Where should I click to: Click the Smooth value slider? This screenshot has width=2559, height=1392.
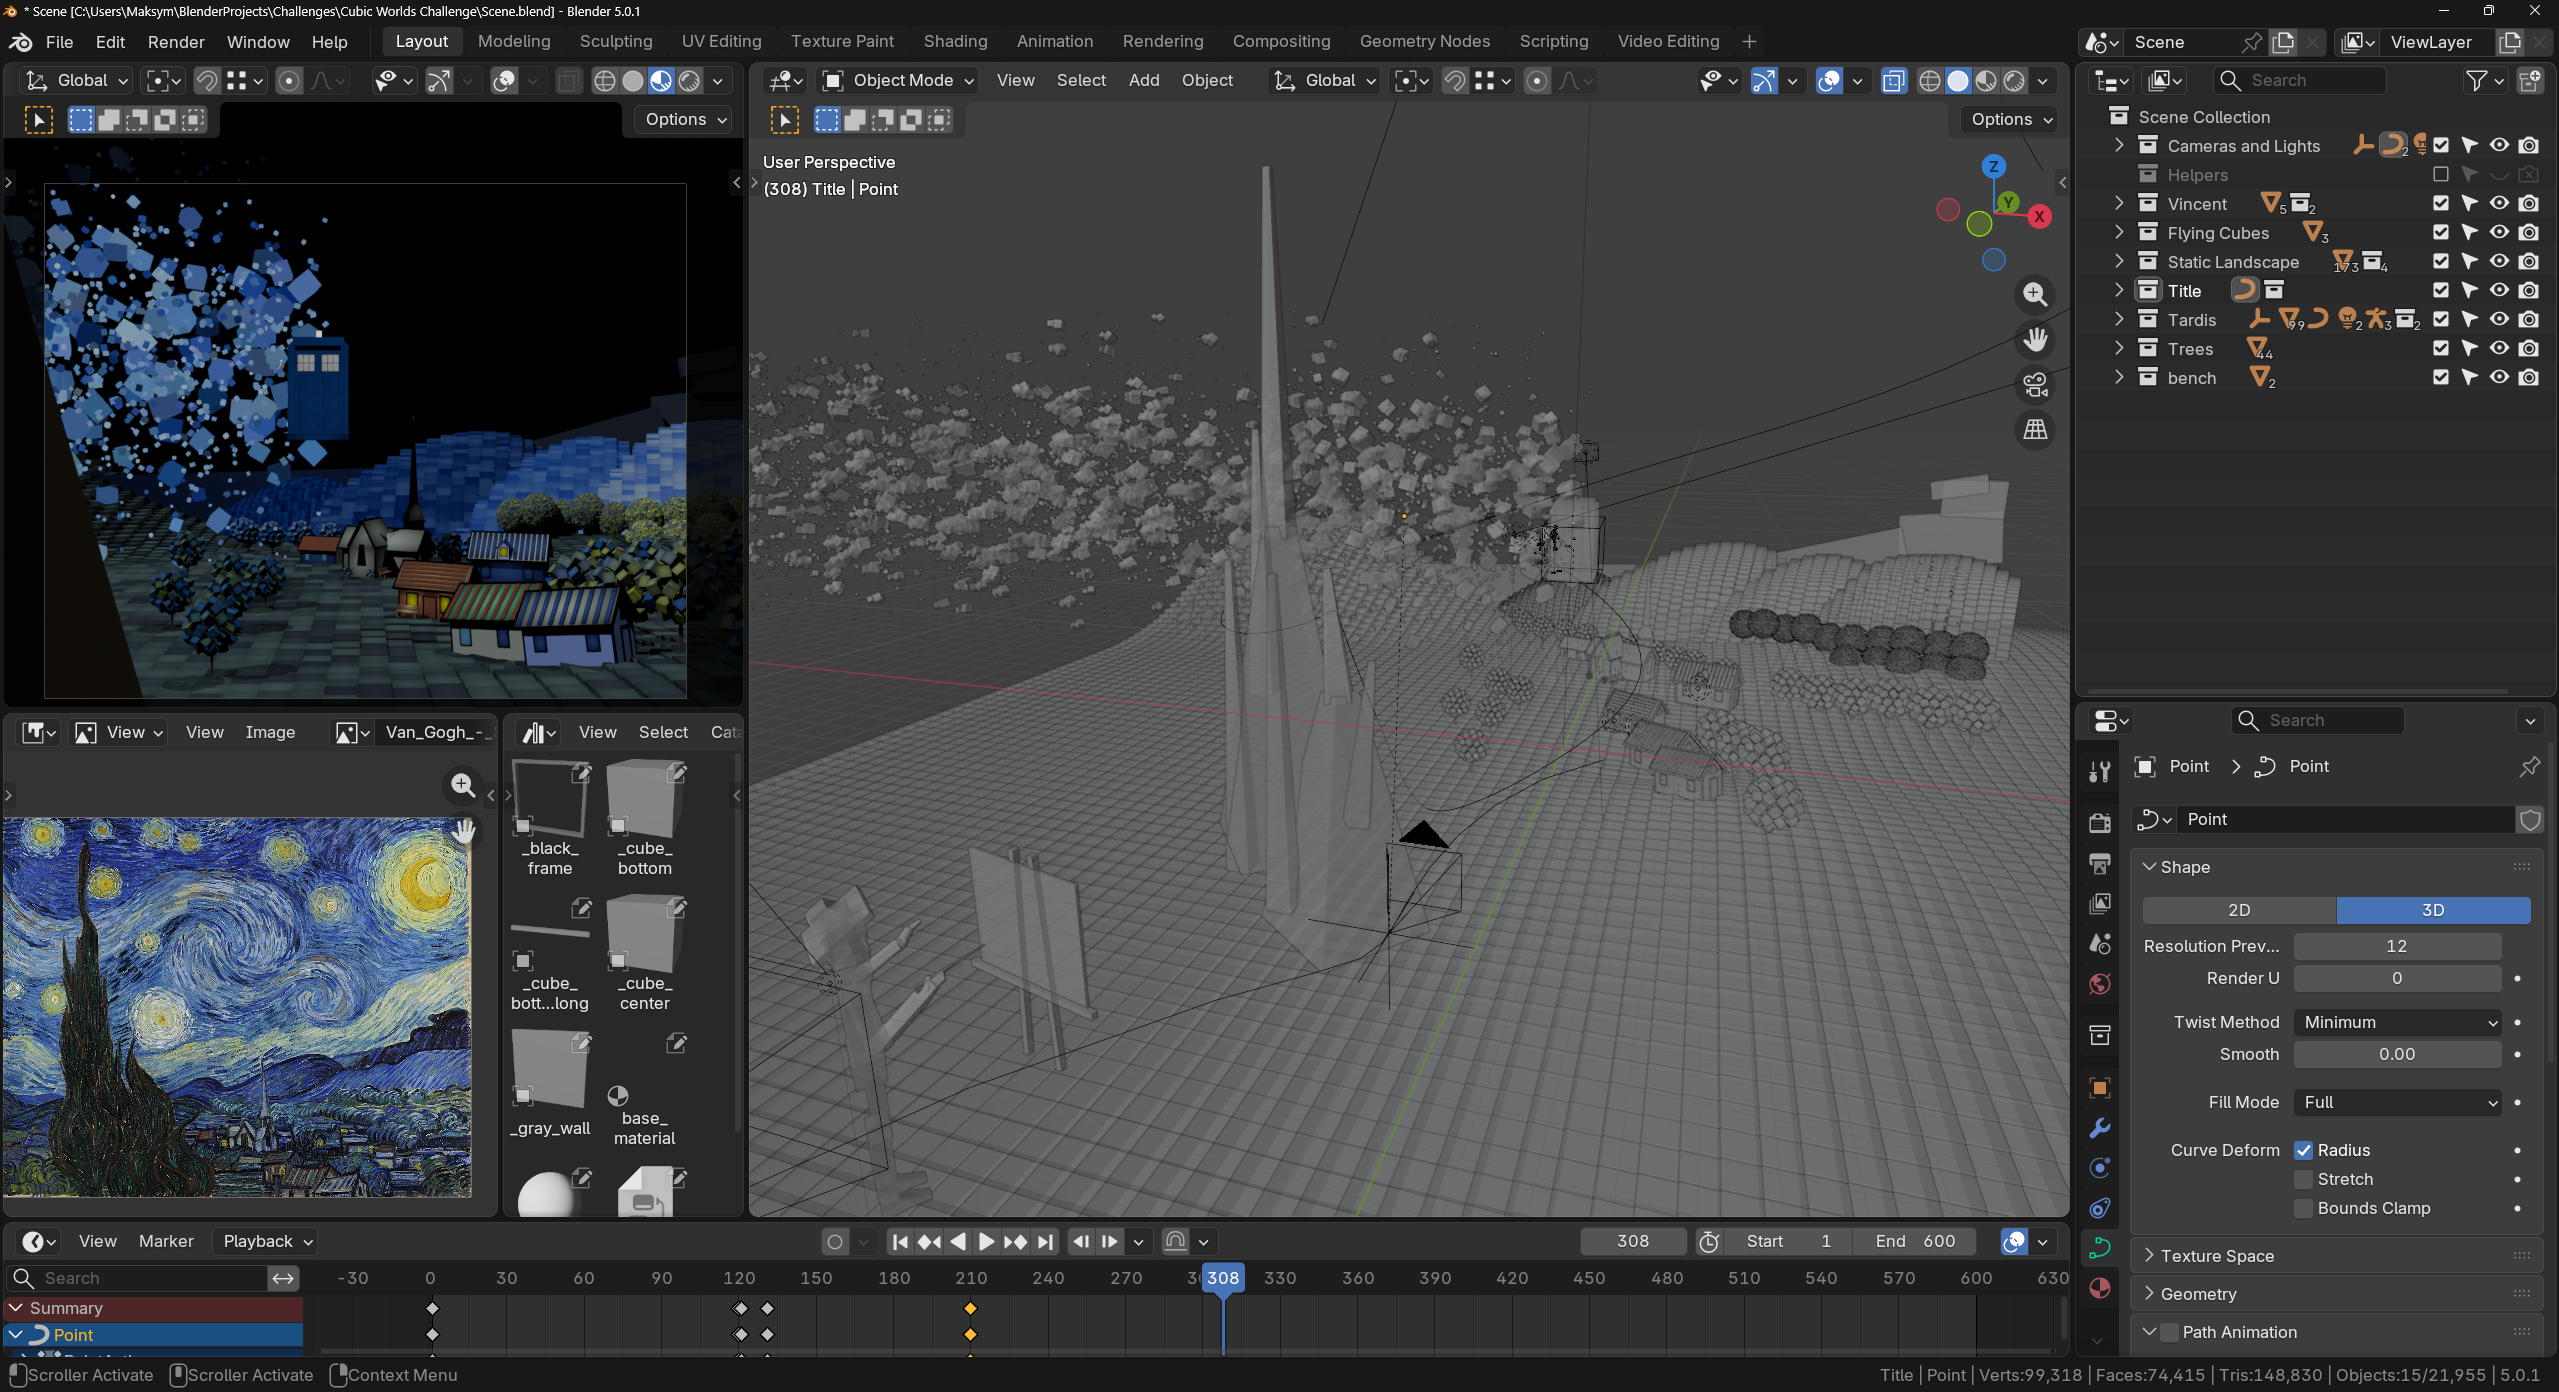tap(2397, 1055)
